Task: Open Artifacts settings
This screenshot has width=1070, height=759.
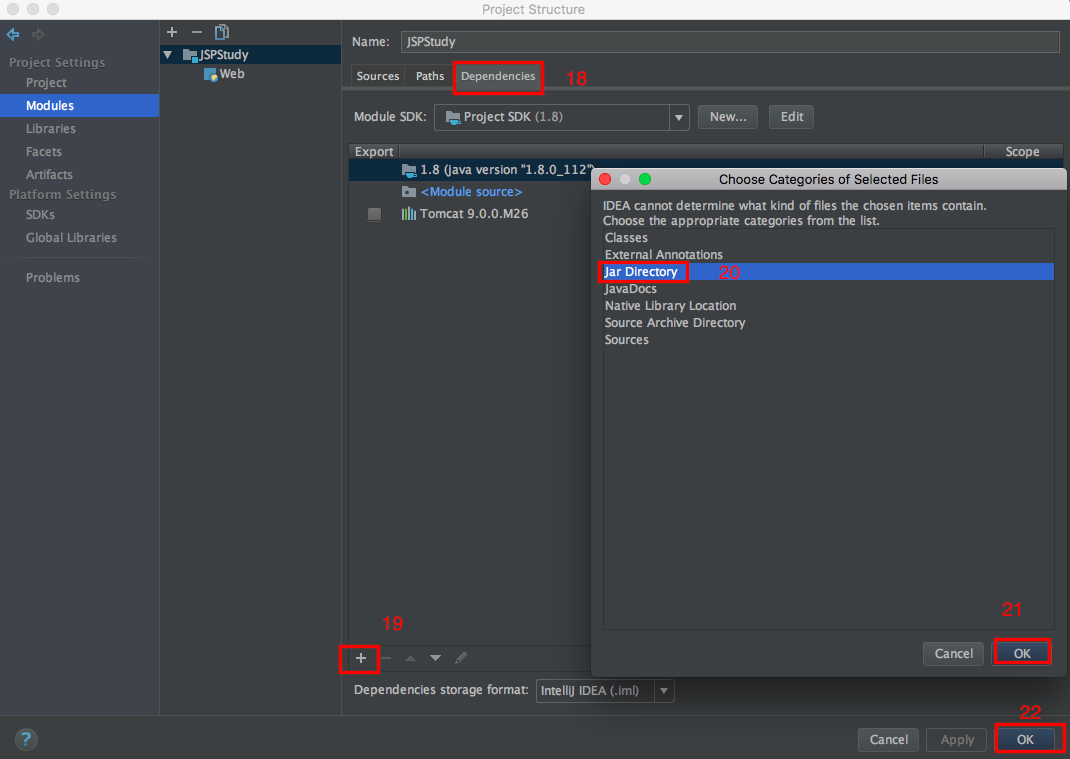Action: tap(49, 174)
